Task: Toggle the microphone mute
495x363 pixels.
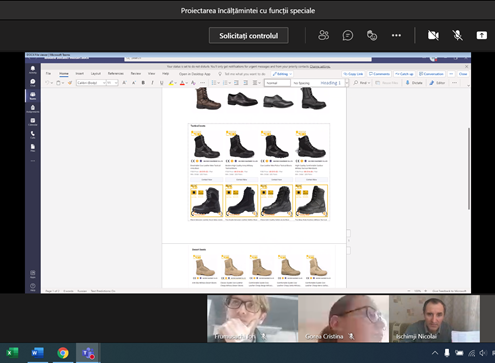Action: pyautogui.click(x=458, y=35)
